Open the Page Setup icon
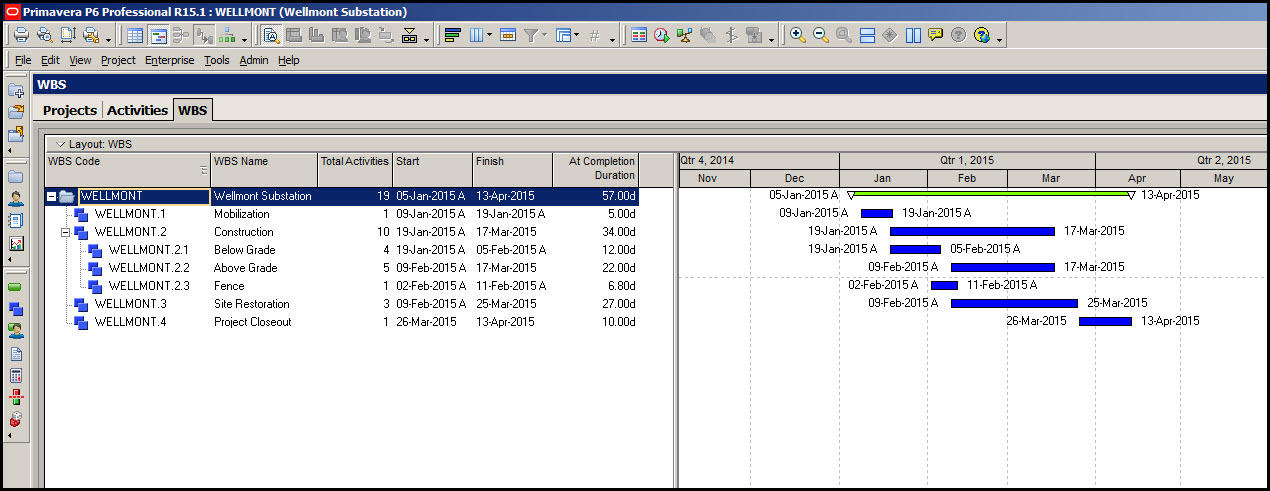 [x=68, y=35]
